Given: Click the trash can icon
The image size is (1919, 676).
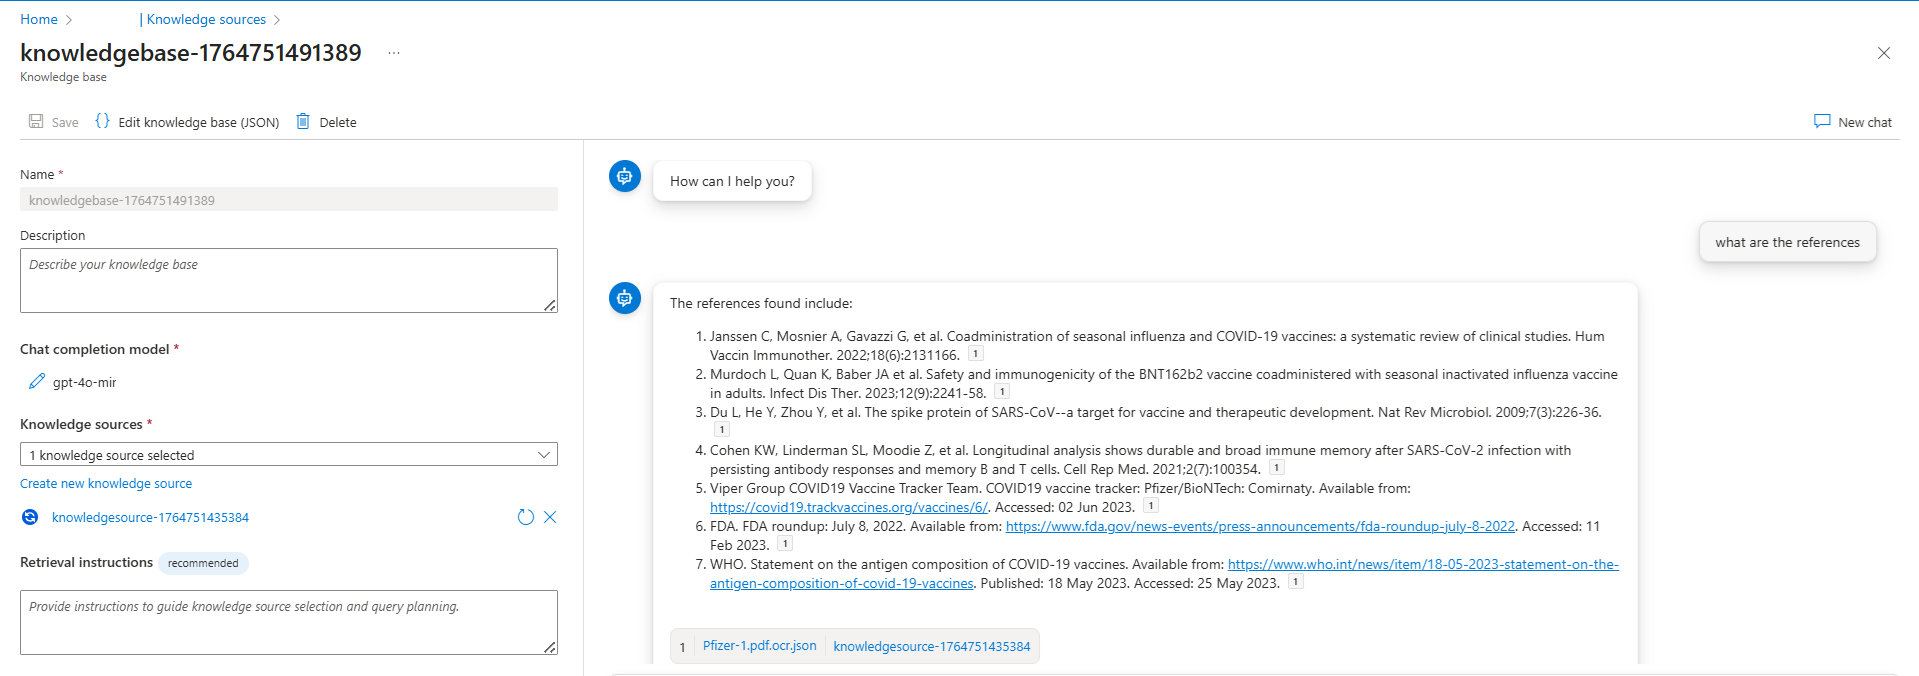Looking at the screenshot, I should (x=302, y=121).
